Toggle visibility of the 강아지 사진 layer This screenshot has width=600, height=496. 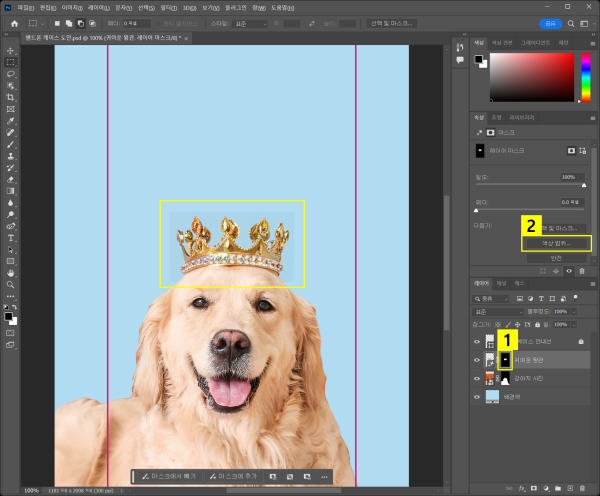point(476,378)
